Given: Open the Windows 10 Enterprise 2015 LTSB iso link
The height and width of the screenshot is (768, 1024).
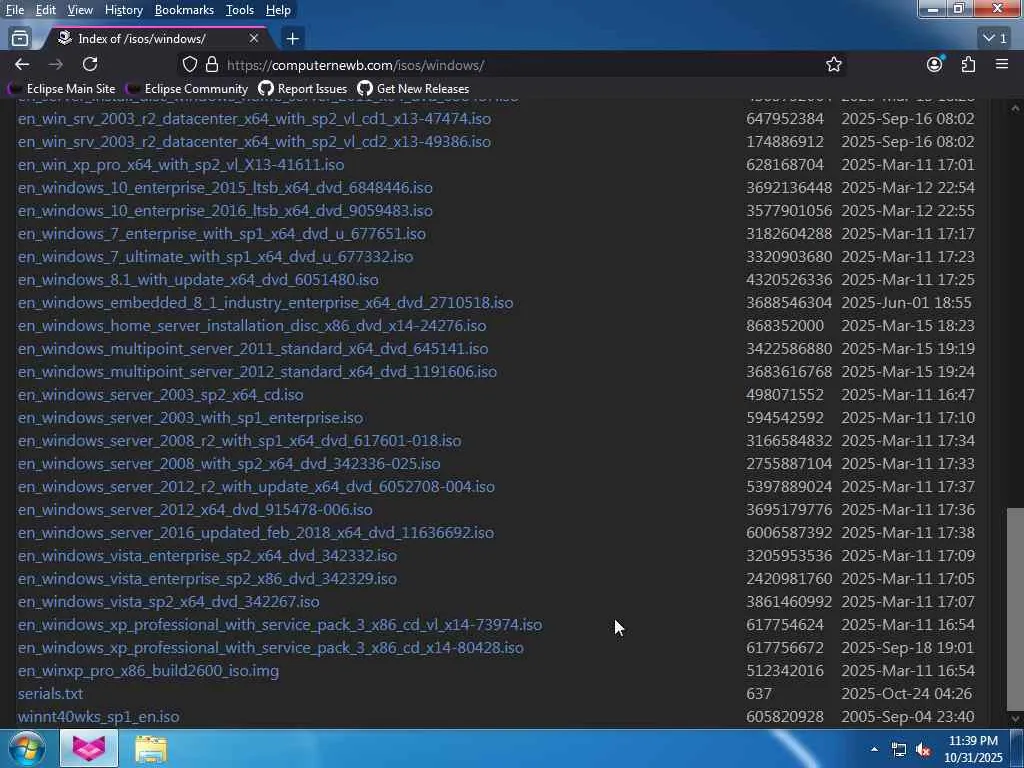Looking at the screenshot, I should pos(225,187).
